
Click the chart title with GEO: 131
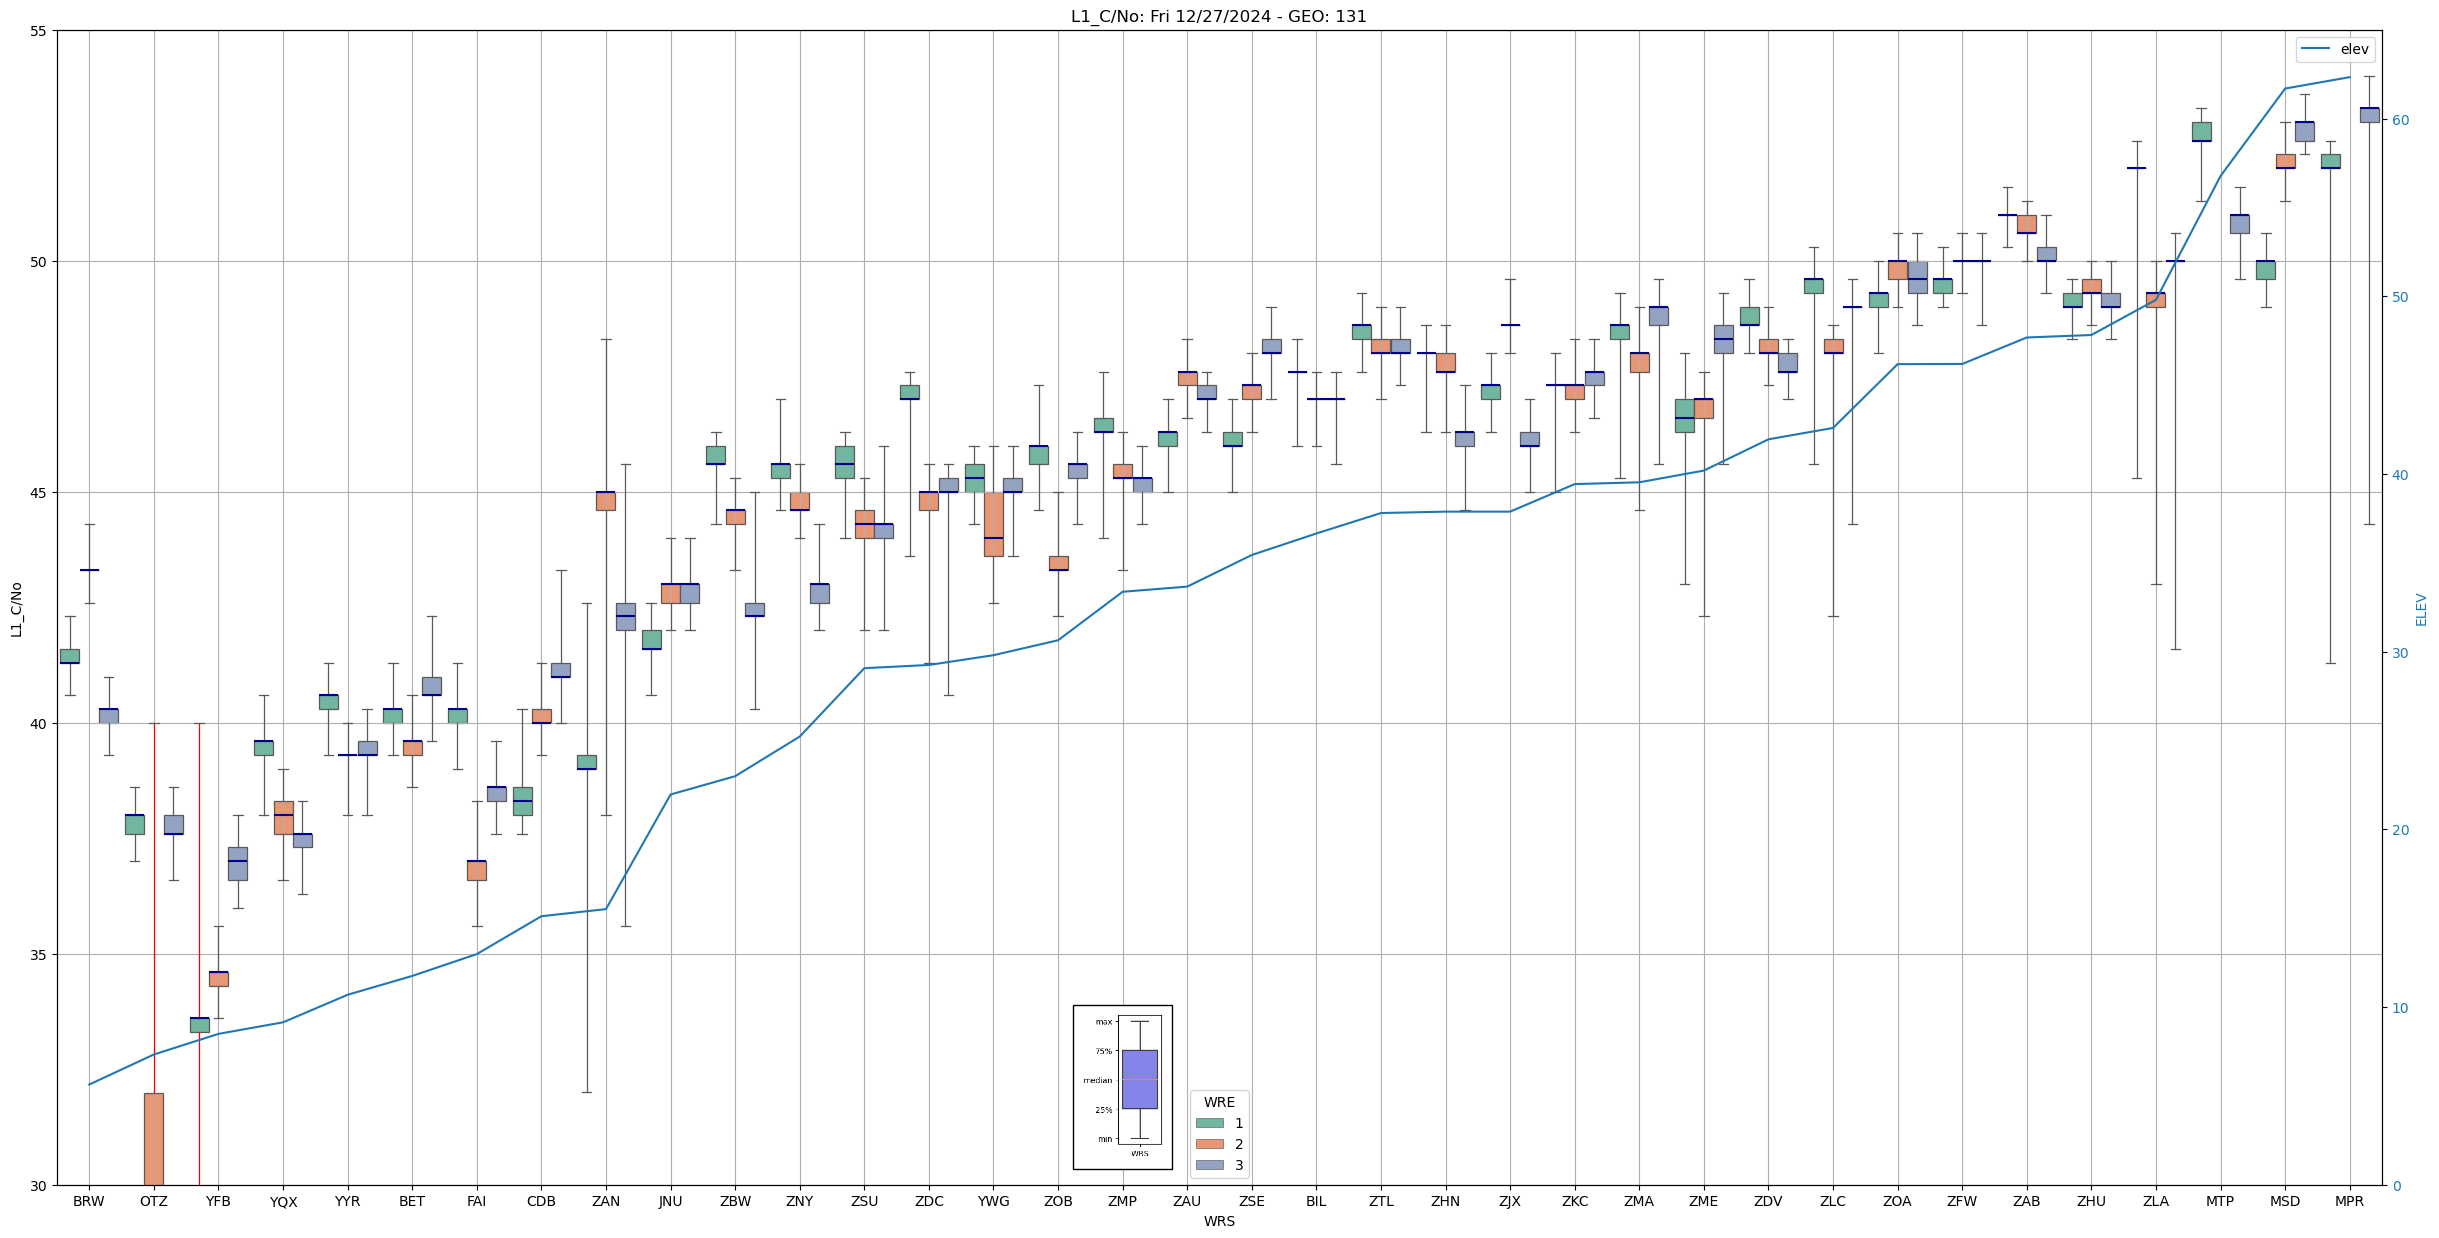1218,16
